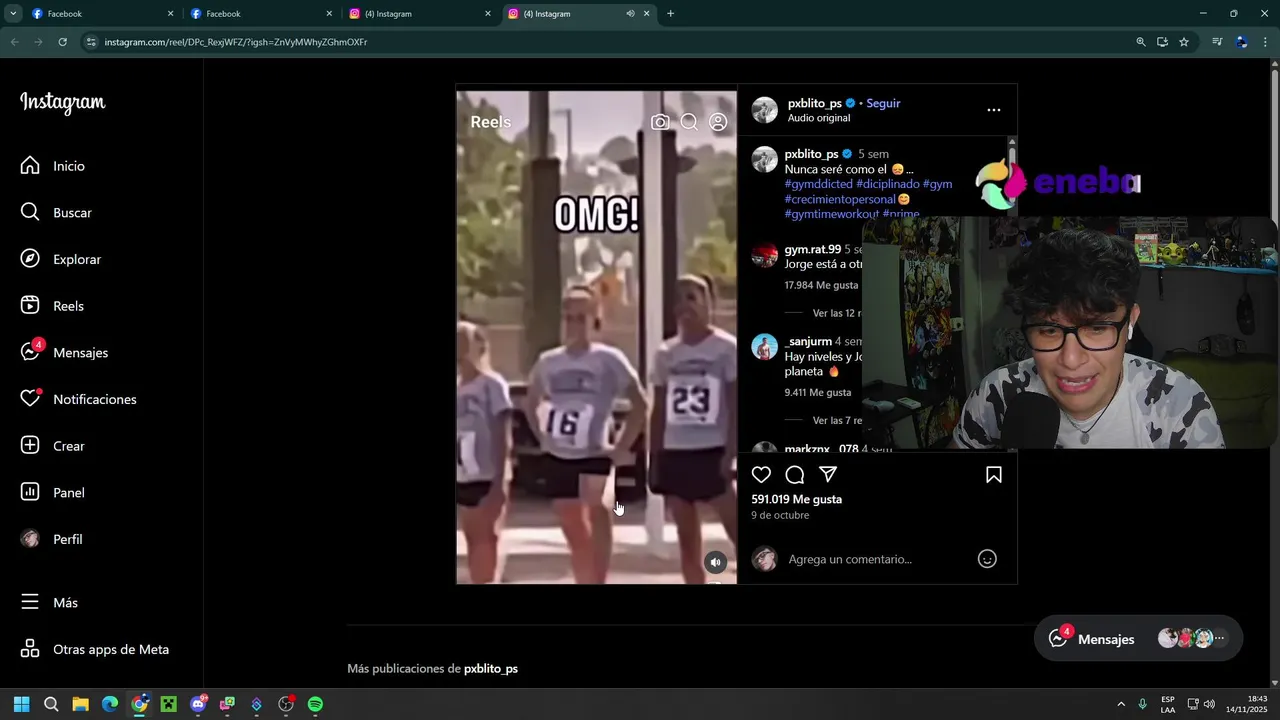The width and height of the screenshot is (1280, 720).
Task: Click the install app icon
Action: pos(1162,42)
